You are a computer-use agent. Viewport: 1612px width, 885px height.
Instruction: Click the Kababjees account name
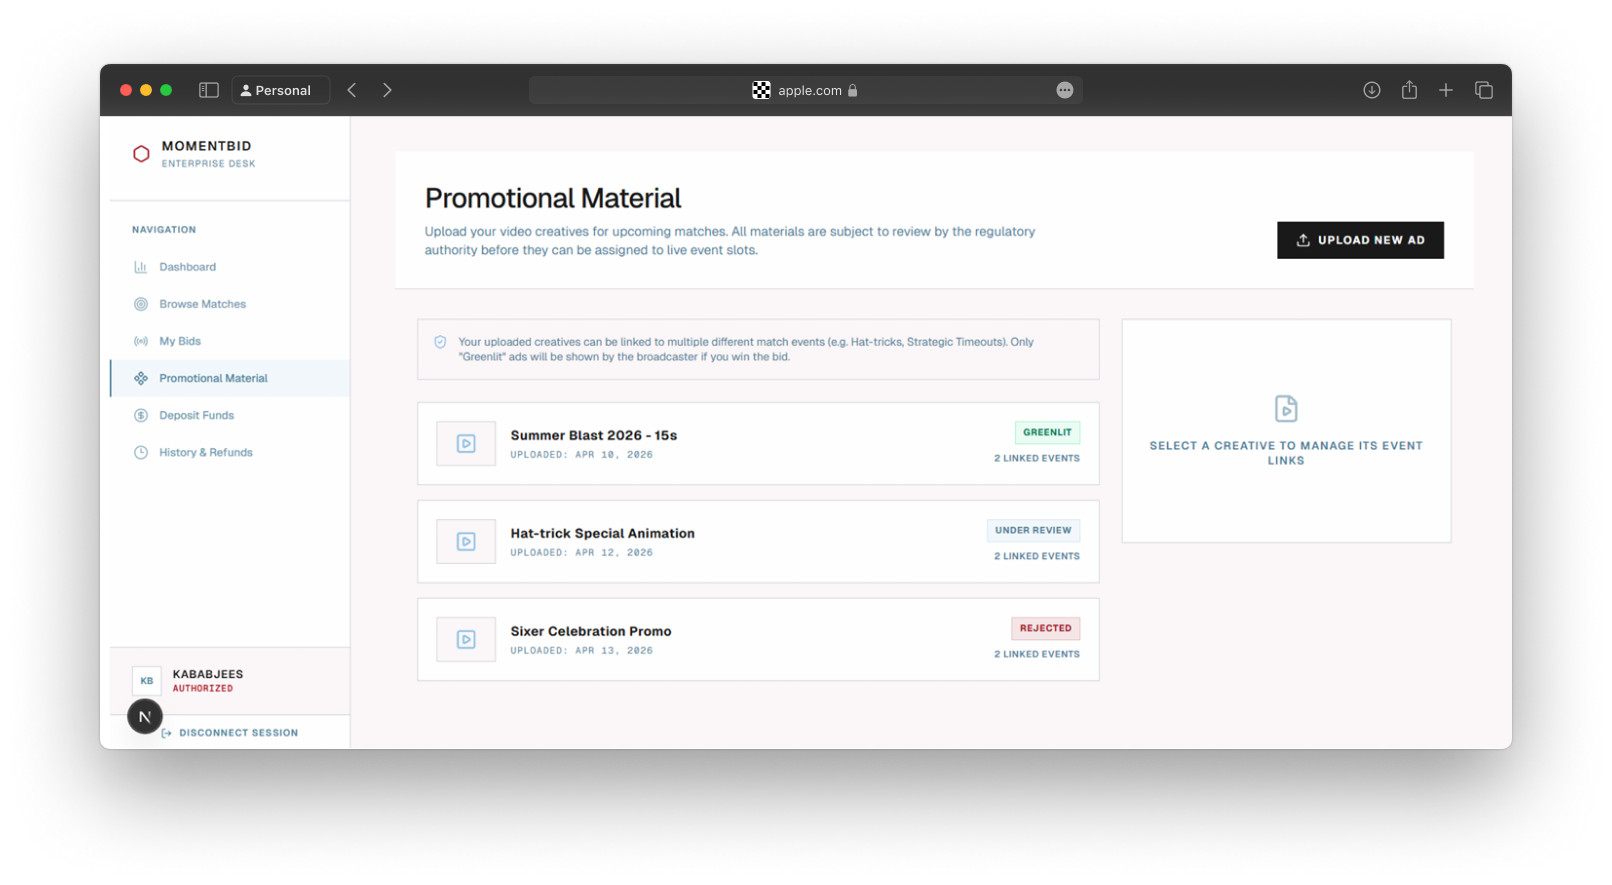coord(208,674)
